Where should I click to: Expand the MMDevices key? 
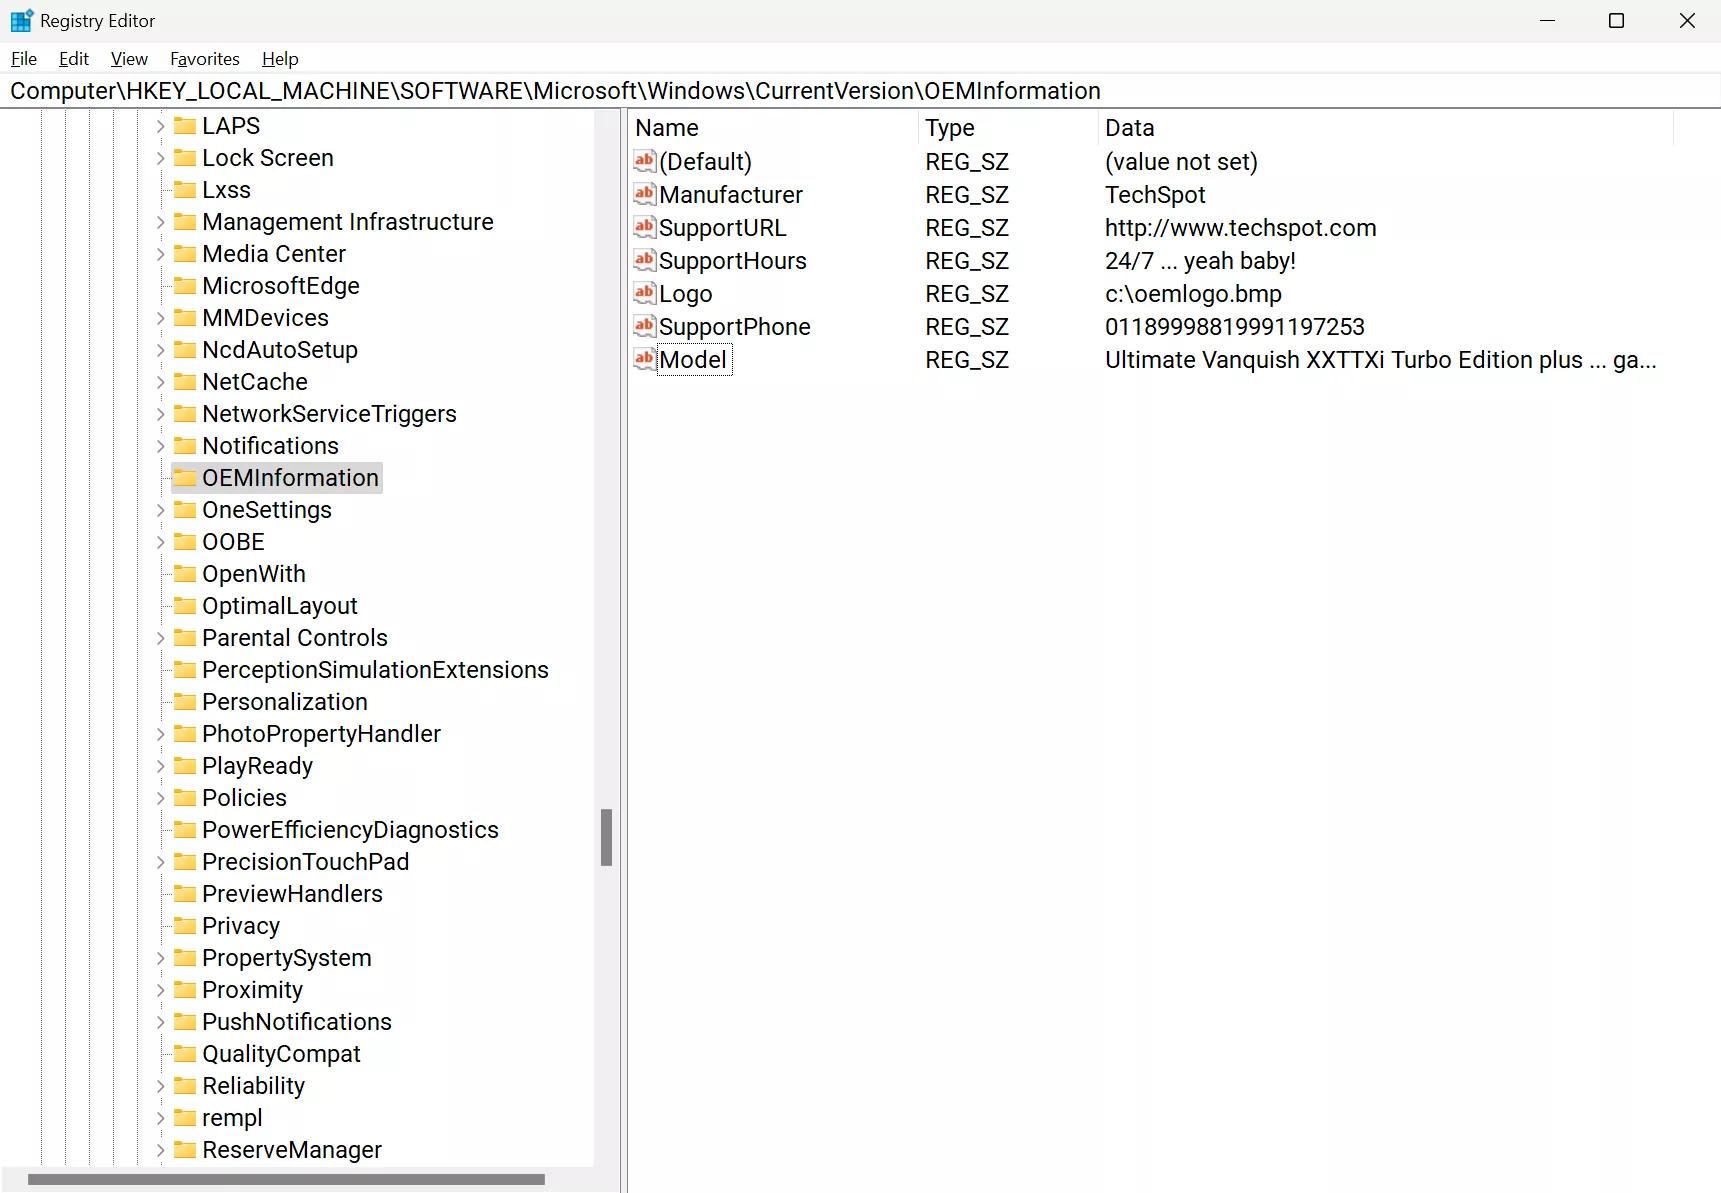tap(160, 318)
